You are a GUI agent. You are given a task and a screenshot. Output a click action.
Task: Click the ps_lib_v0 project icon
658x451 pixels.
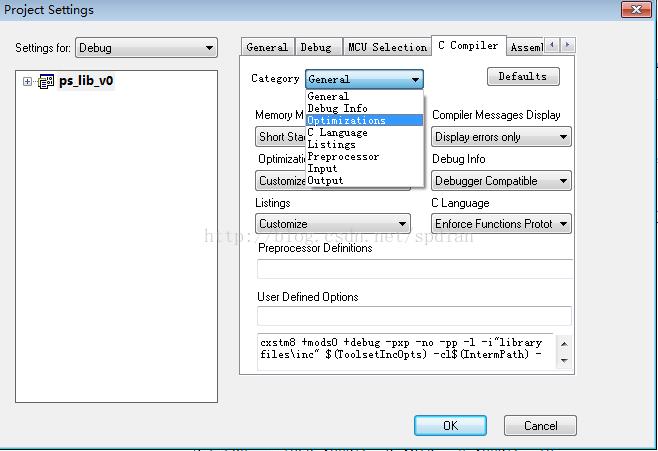(46, 81)
